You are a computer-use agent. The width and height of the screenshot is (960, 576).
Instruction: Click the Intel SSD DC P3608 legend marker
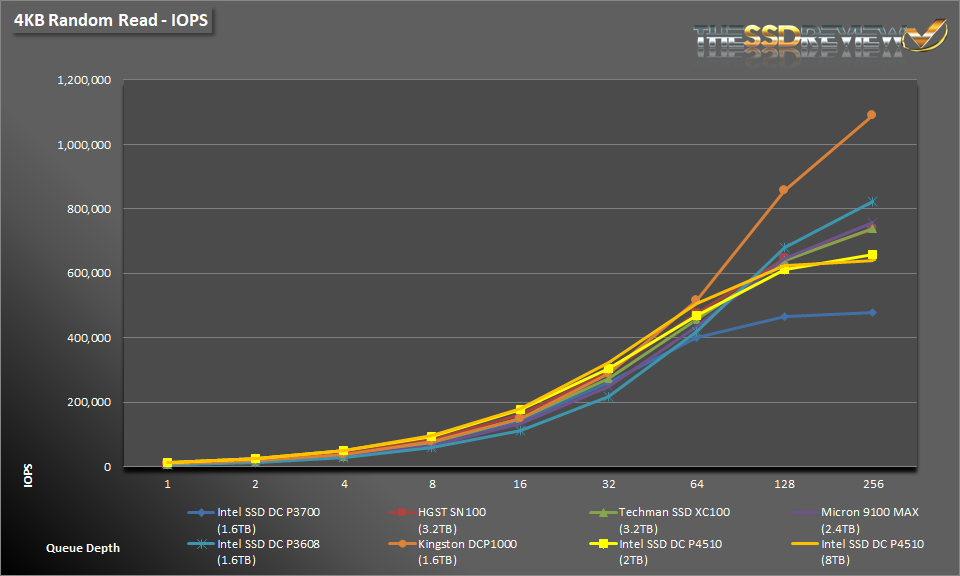(x=201, y=545)
